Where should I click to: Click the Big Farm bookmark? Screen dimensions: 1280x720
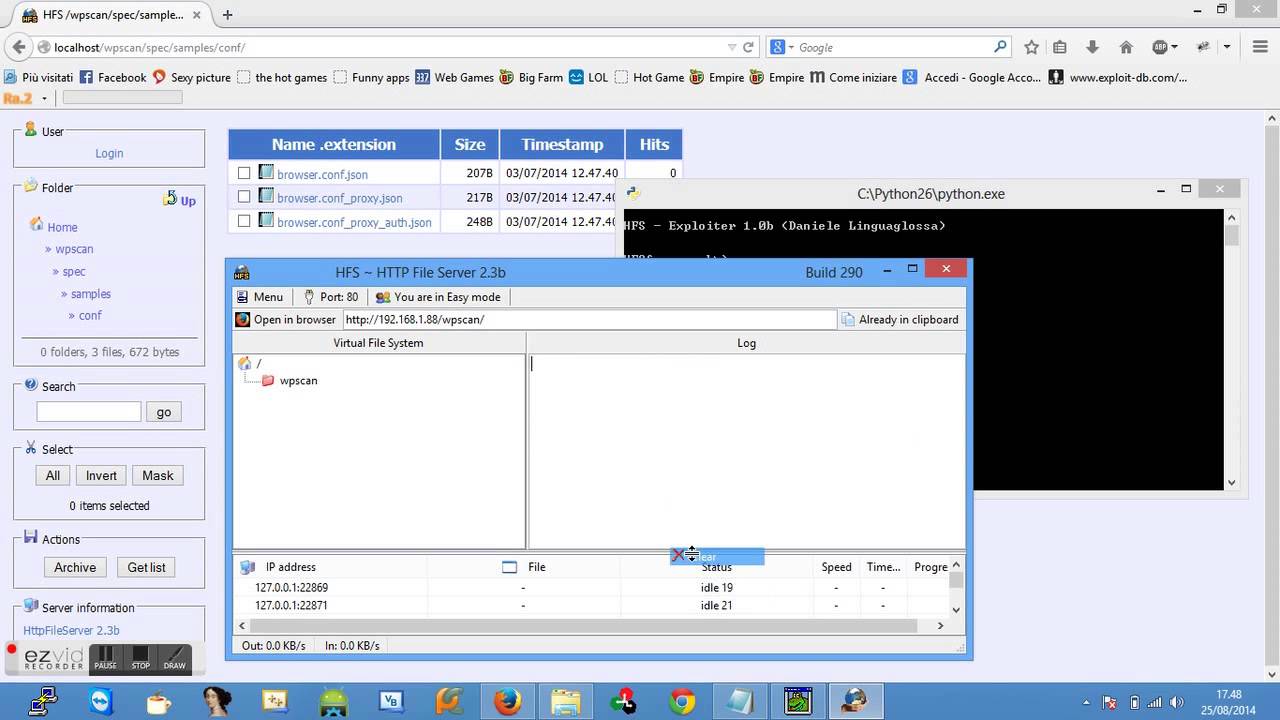point(531,77)
